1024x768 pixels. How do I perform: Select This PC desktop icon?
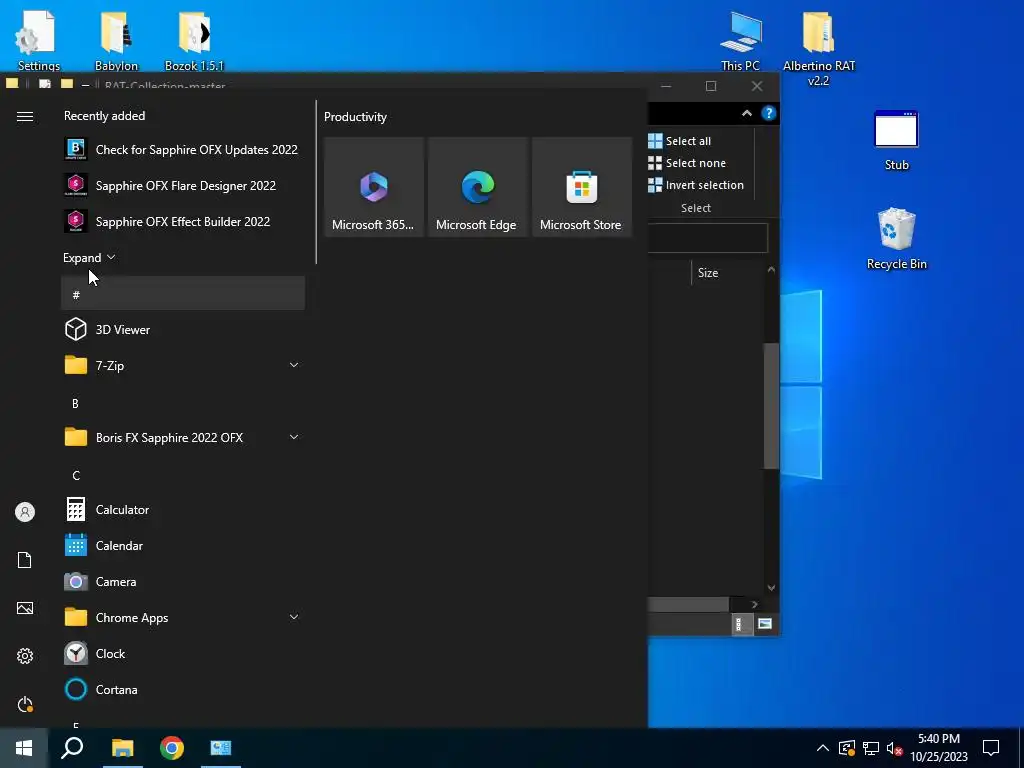[x=741, y=40]
